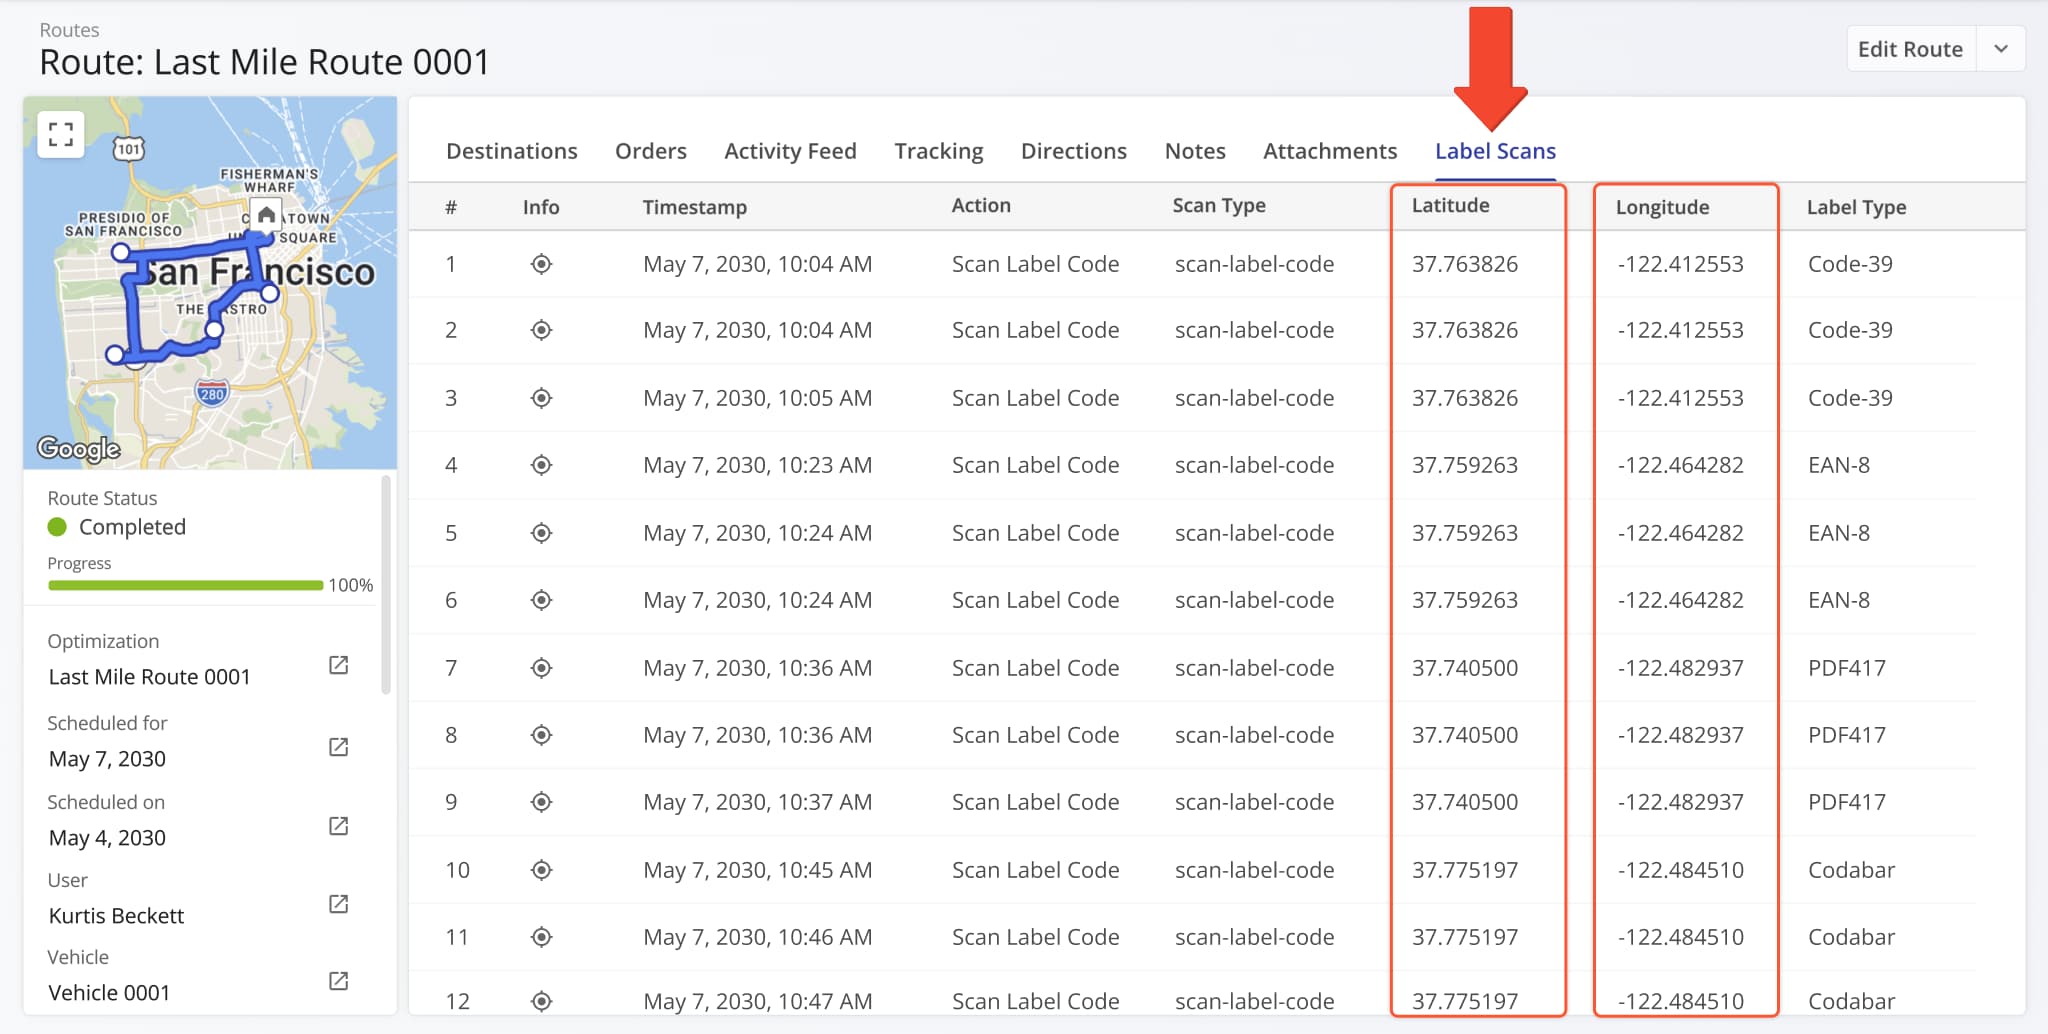Open the external link icon next to Kurtis Beckett
This screenshot has height=1034, width=2048.
tap(339, 904)
